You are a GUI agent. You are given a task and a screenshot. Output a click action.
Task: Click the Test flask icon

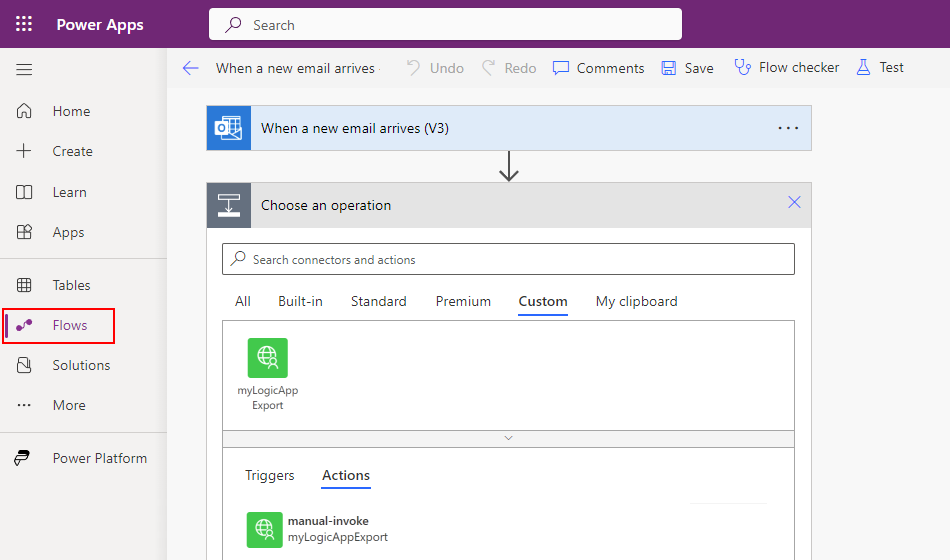(x=861, y=67)
